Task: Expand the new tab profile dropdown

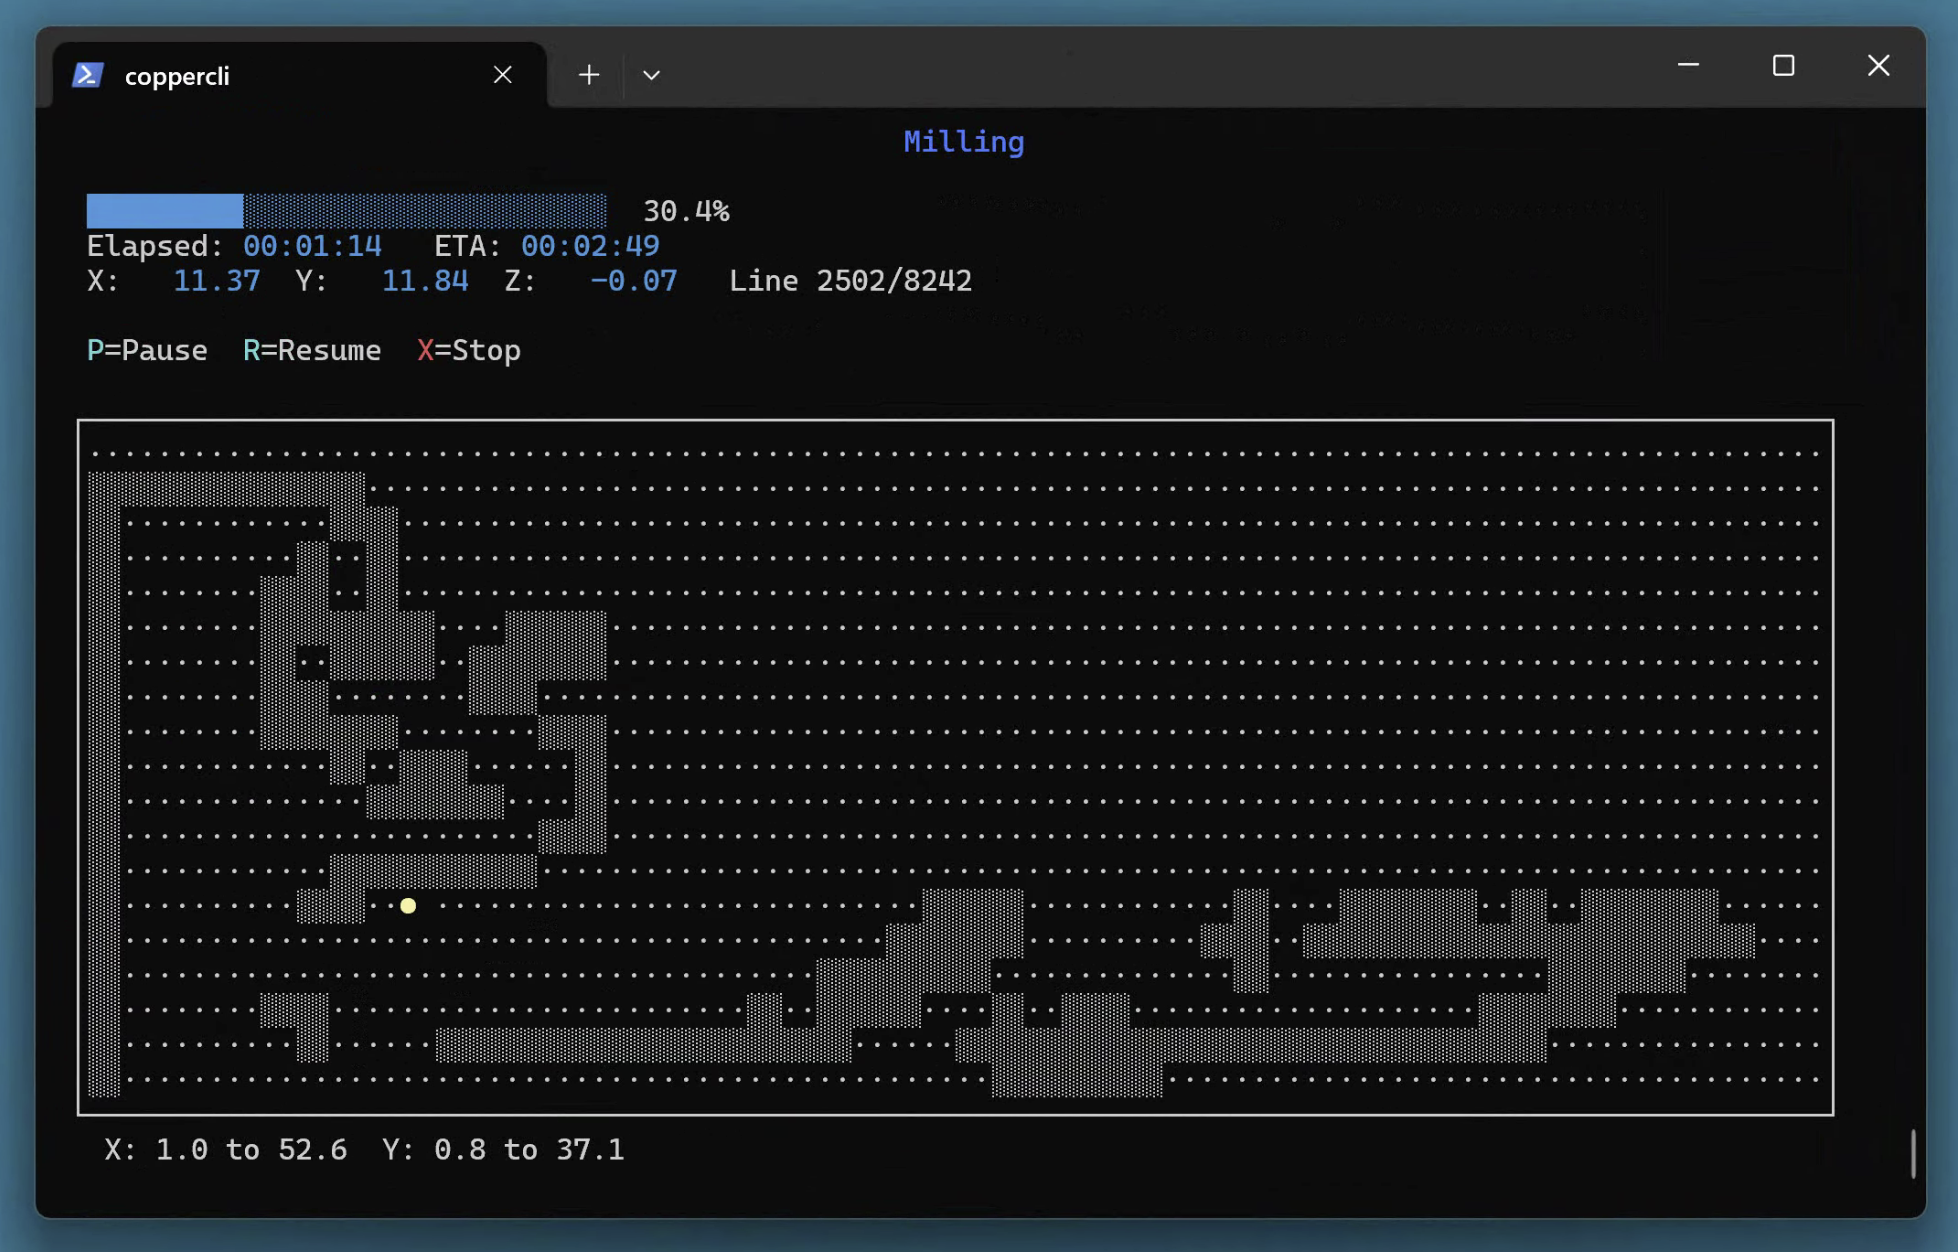Action: click(651, 75)
